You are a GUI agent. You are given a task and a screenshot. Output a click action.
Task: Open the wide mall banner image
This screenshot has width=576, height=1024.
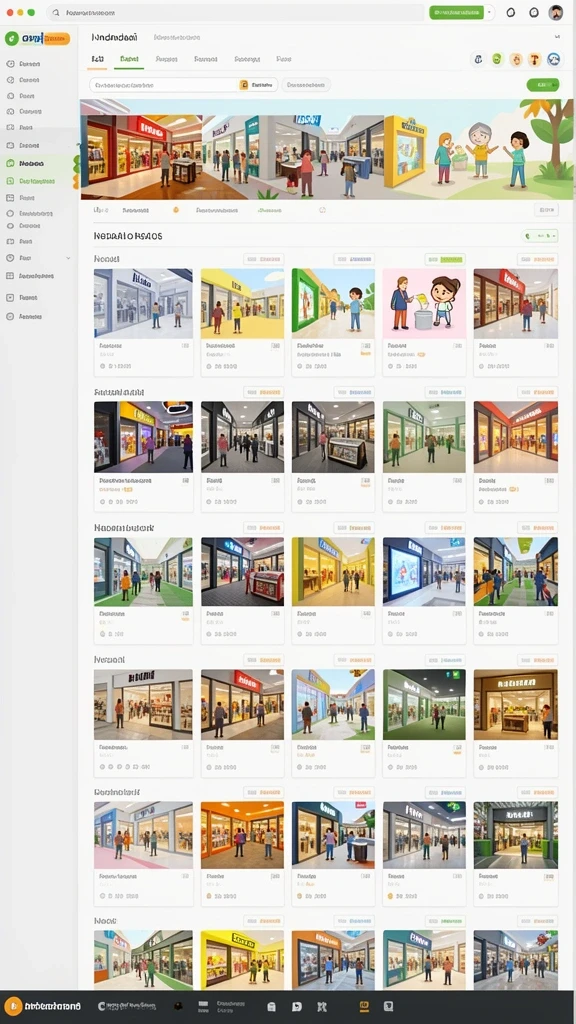[327, 149]
